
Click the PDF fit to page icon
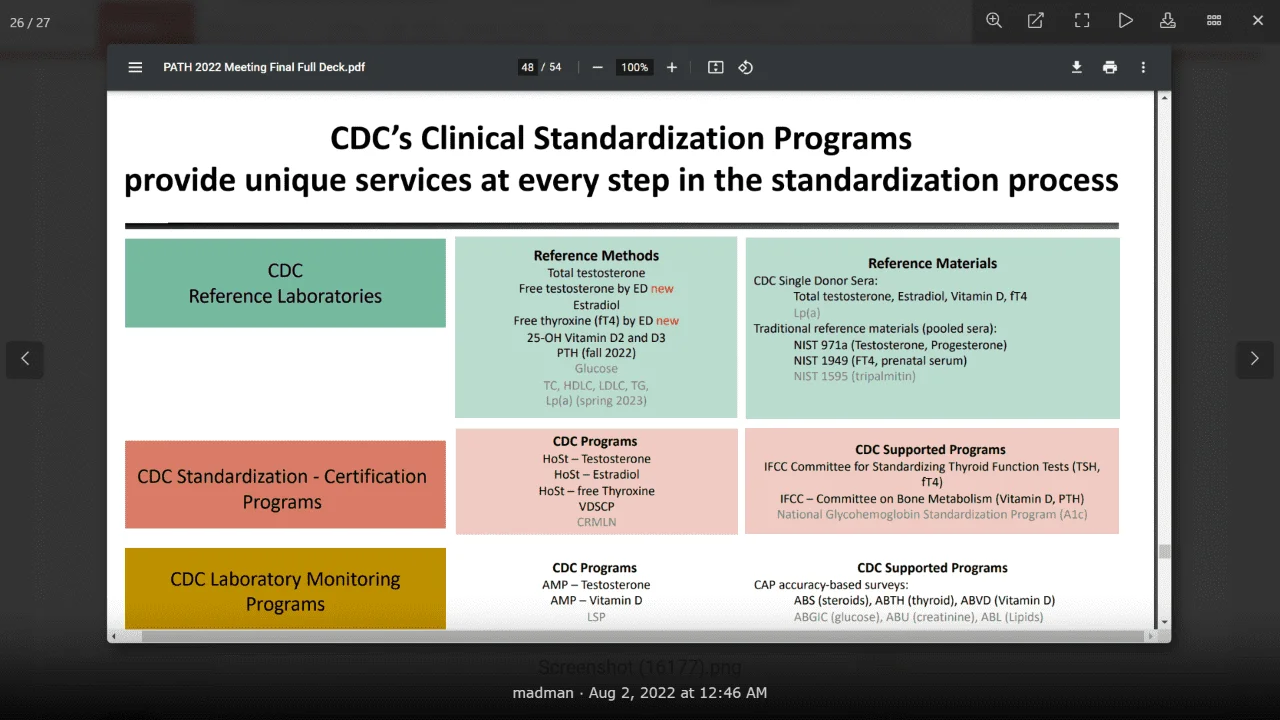(716, 68)
